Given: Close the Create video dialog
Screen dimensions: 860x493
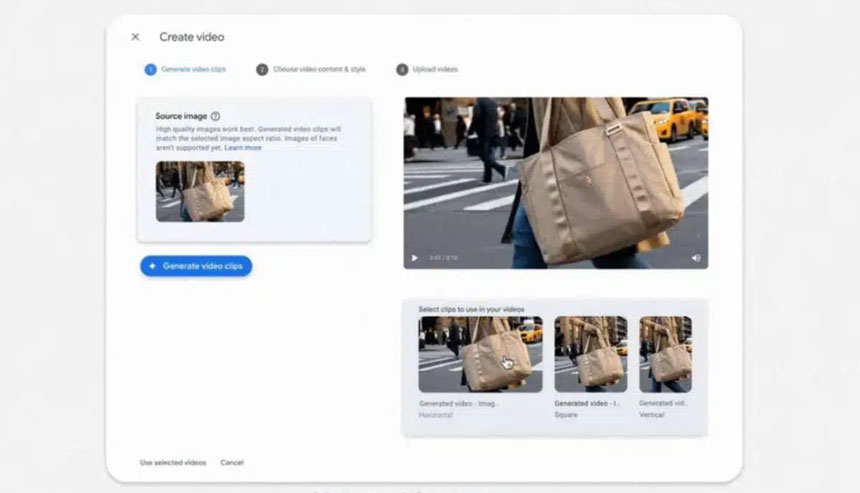Looking at the screenshot, I should pos(135,37).
